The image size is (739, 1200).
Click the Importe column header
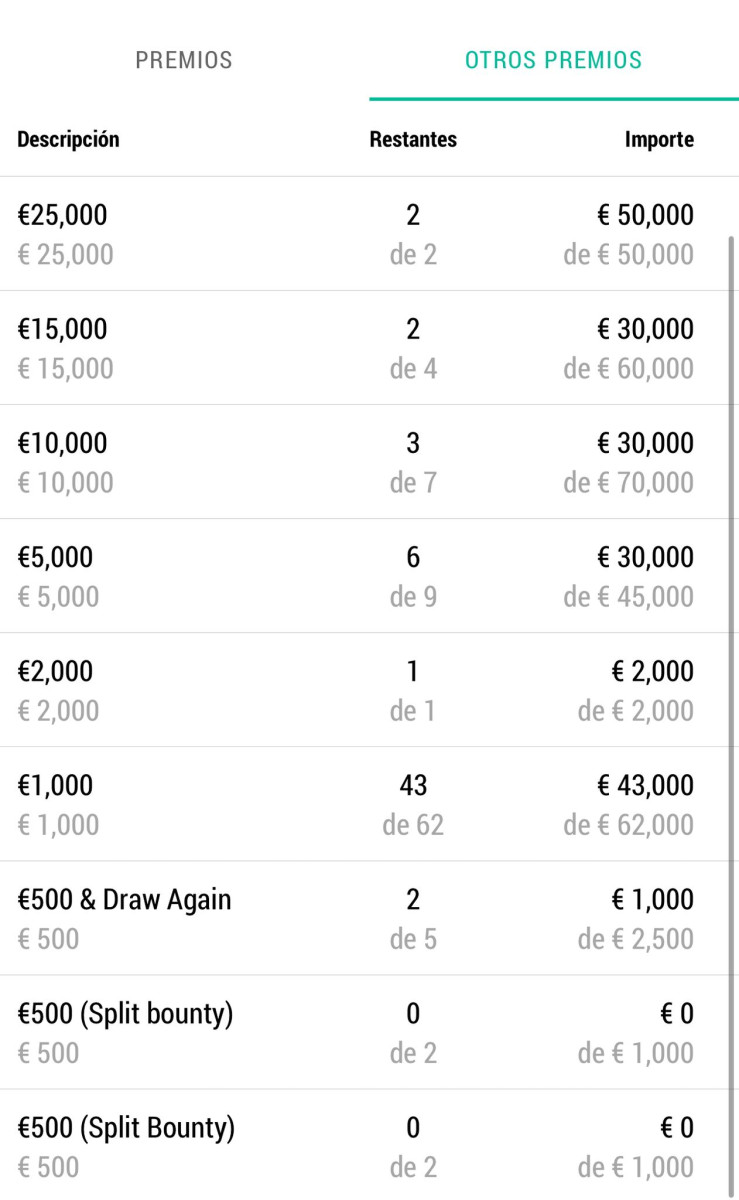pos(659,140)
